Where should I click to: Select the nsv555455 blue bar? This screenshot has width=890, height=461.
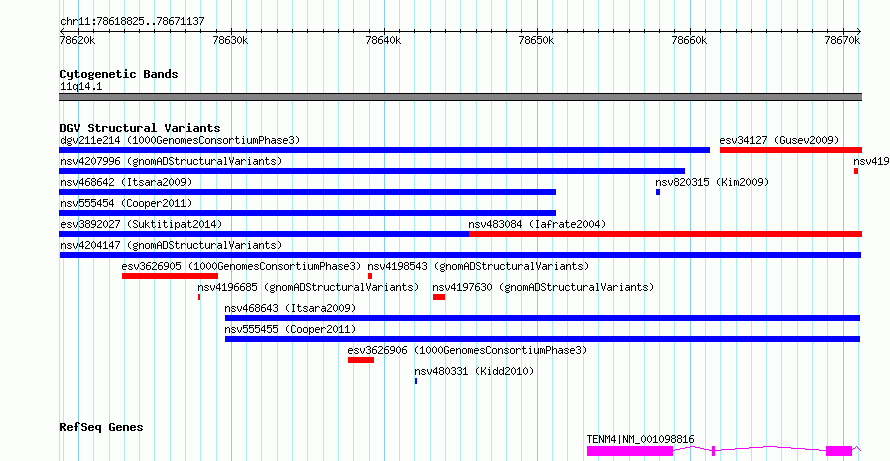(x=543, y=339)
